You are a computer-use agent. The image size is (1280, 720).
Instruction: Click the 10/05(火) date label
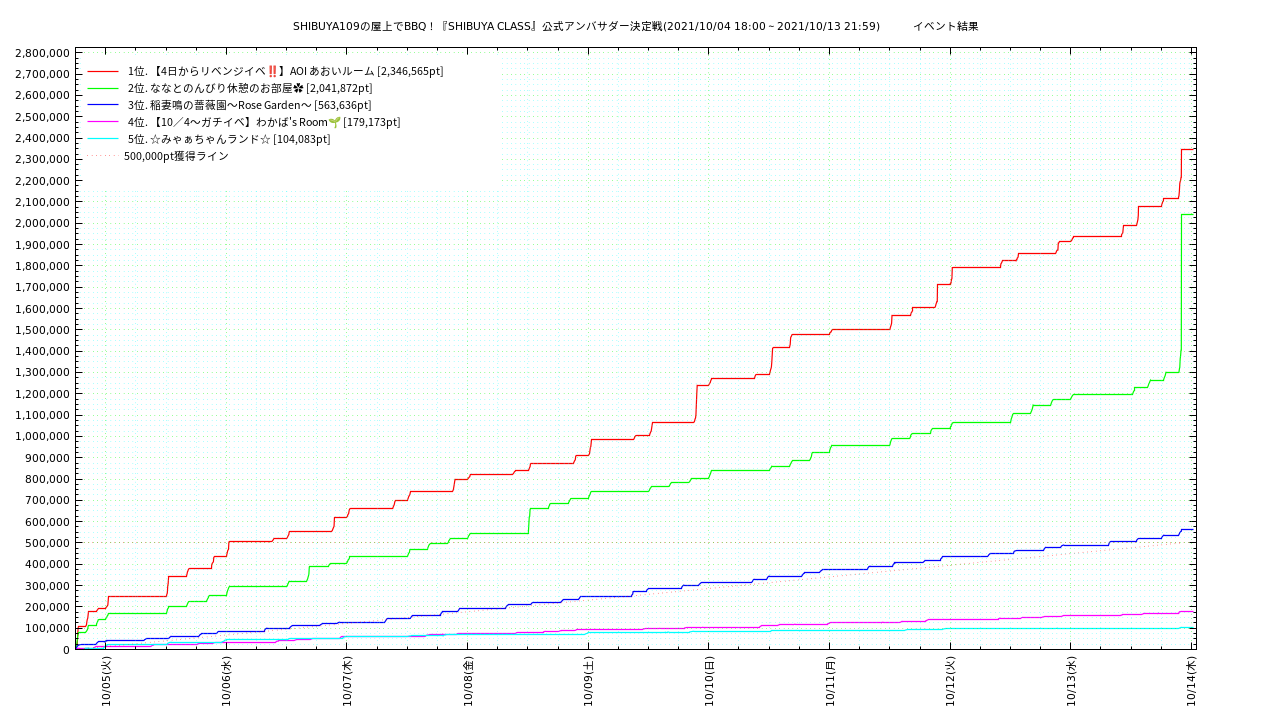(x=106, y=681)
